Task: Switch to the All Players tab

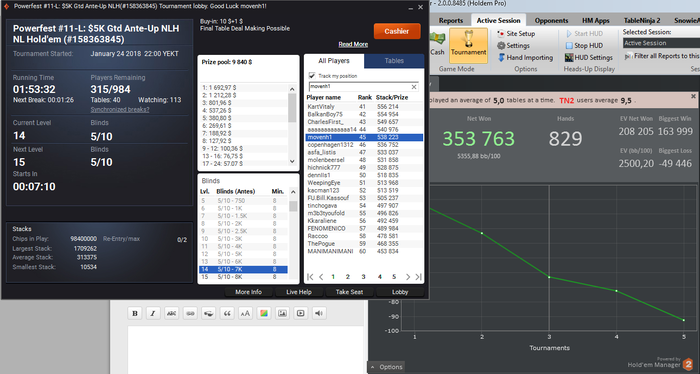Action: tap(334, 61)
